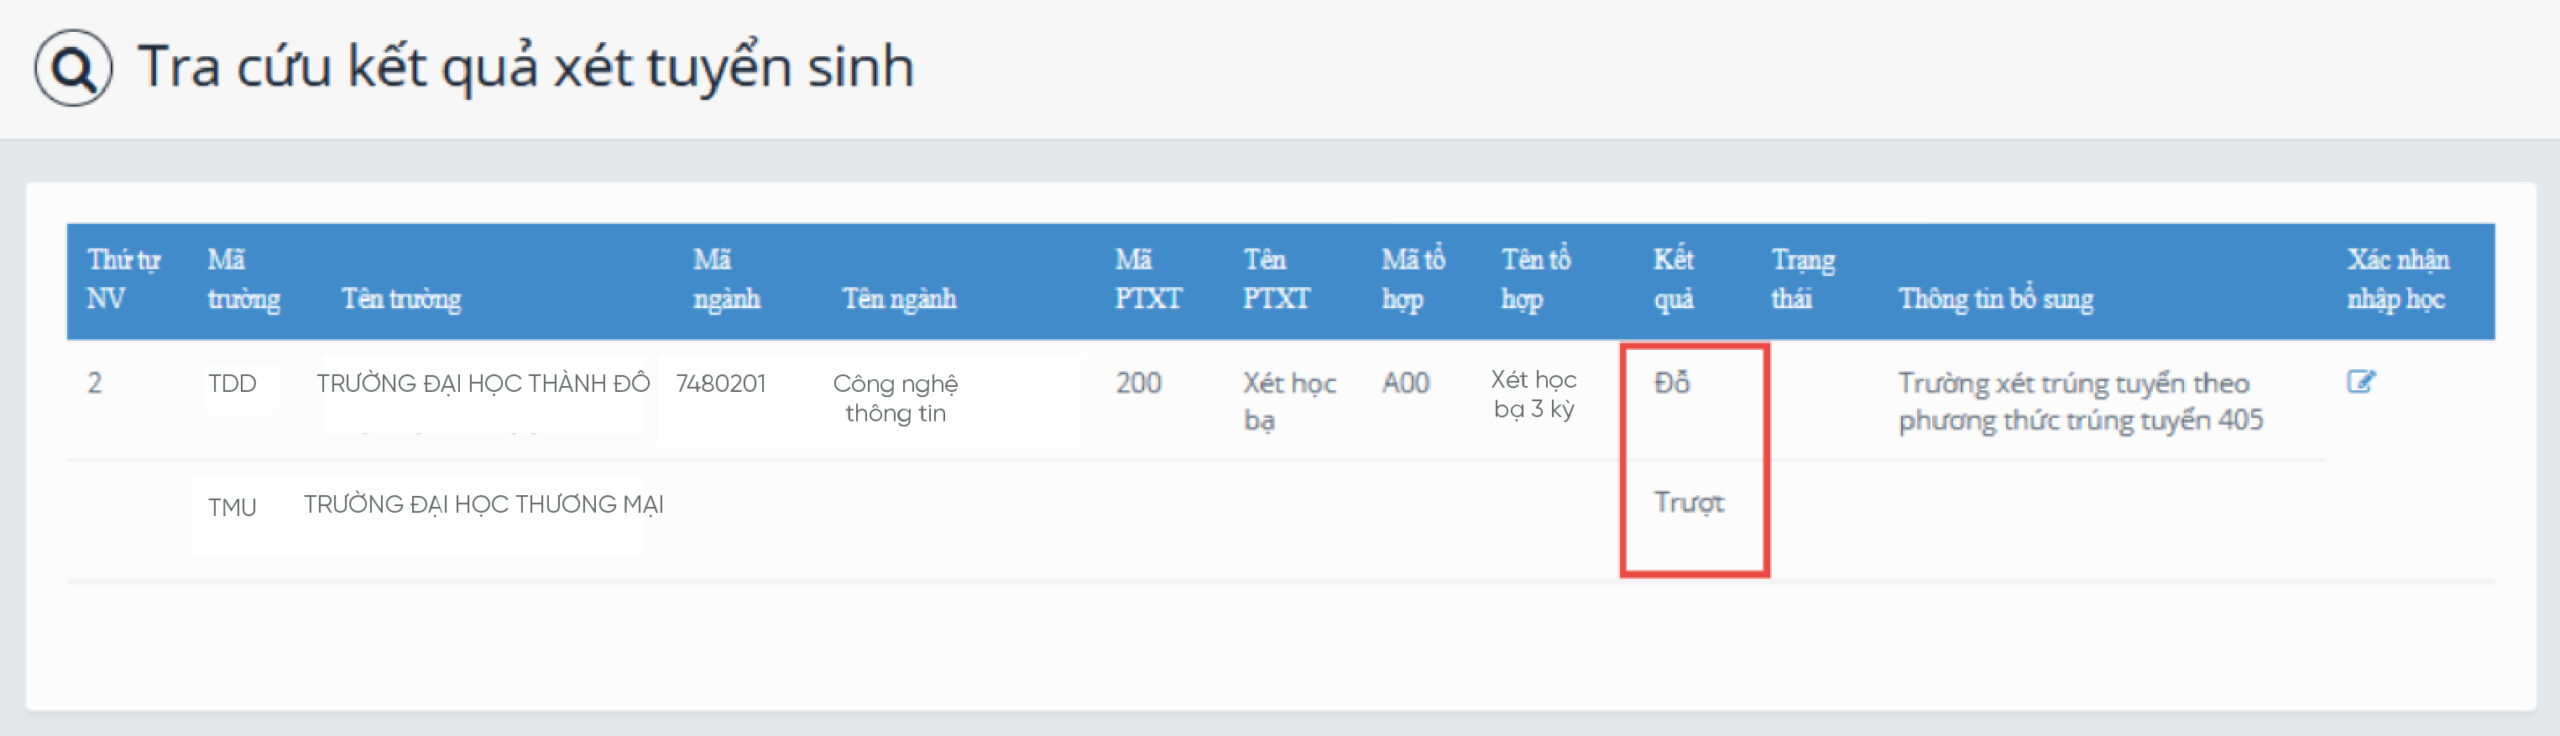The height and width of the screenshot is (736, 2560).
Task: Select the "Trạng thái" column header
Action: [1802, 280]
